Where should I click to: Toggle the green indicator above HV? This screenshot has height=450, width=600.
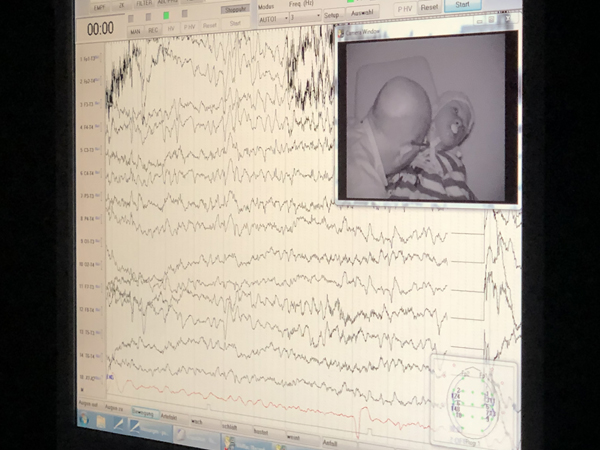(166, 15)
